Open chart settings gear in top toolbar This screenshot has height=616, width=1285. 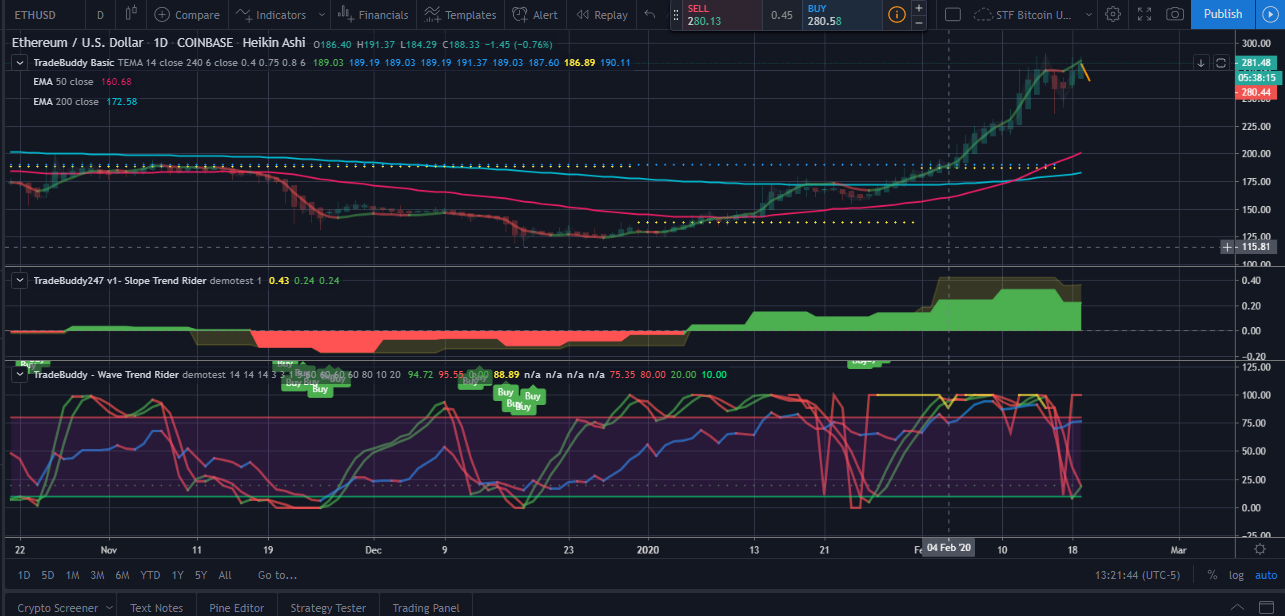(1113, 15)
